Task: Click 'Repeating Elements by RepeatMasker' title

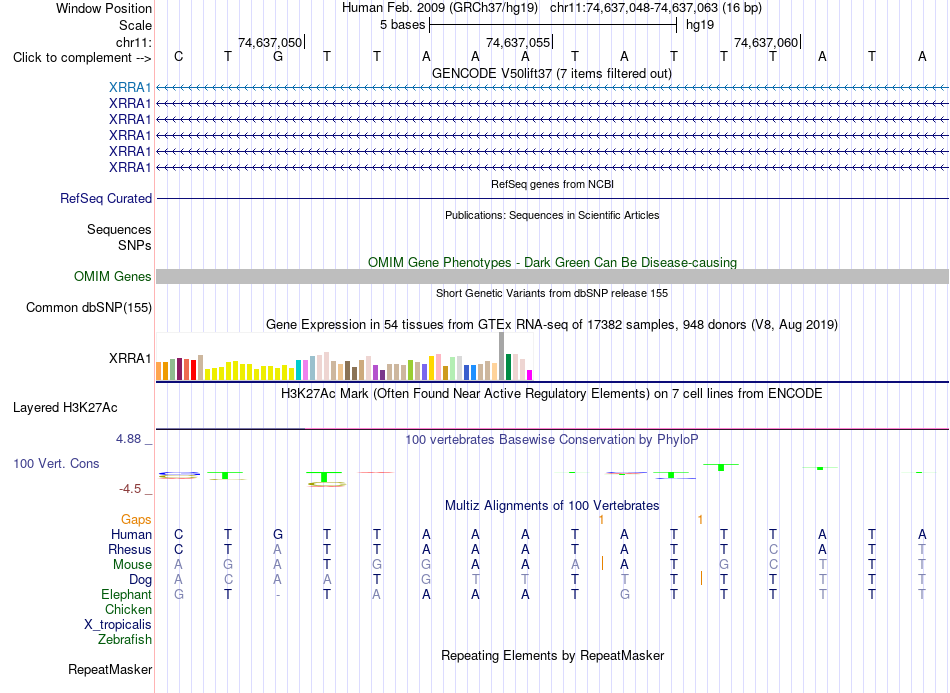Action: tap(552, 655)
